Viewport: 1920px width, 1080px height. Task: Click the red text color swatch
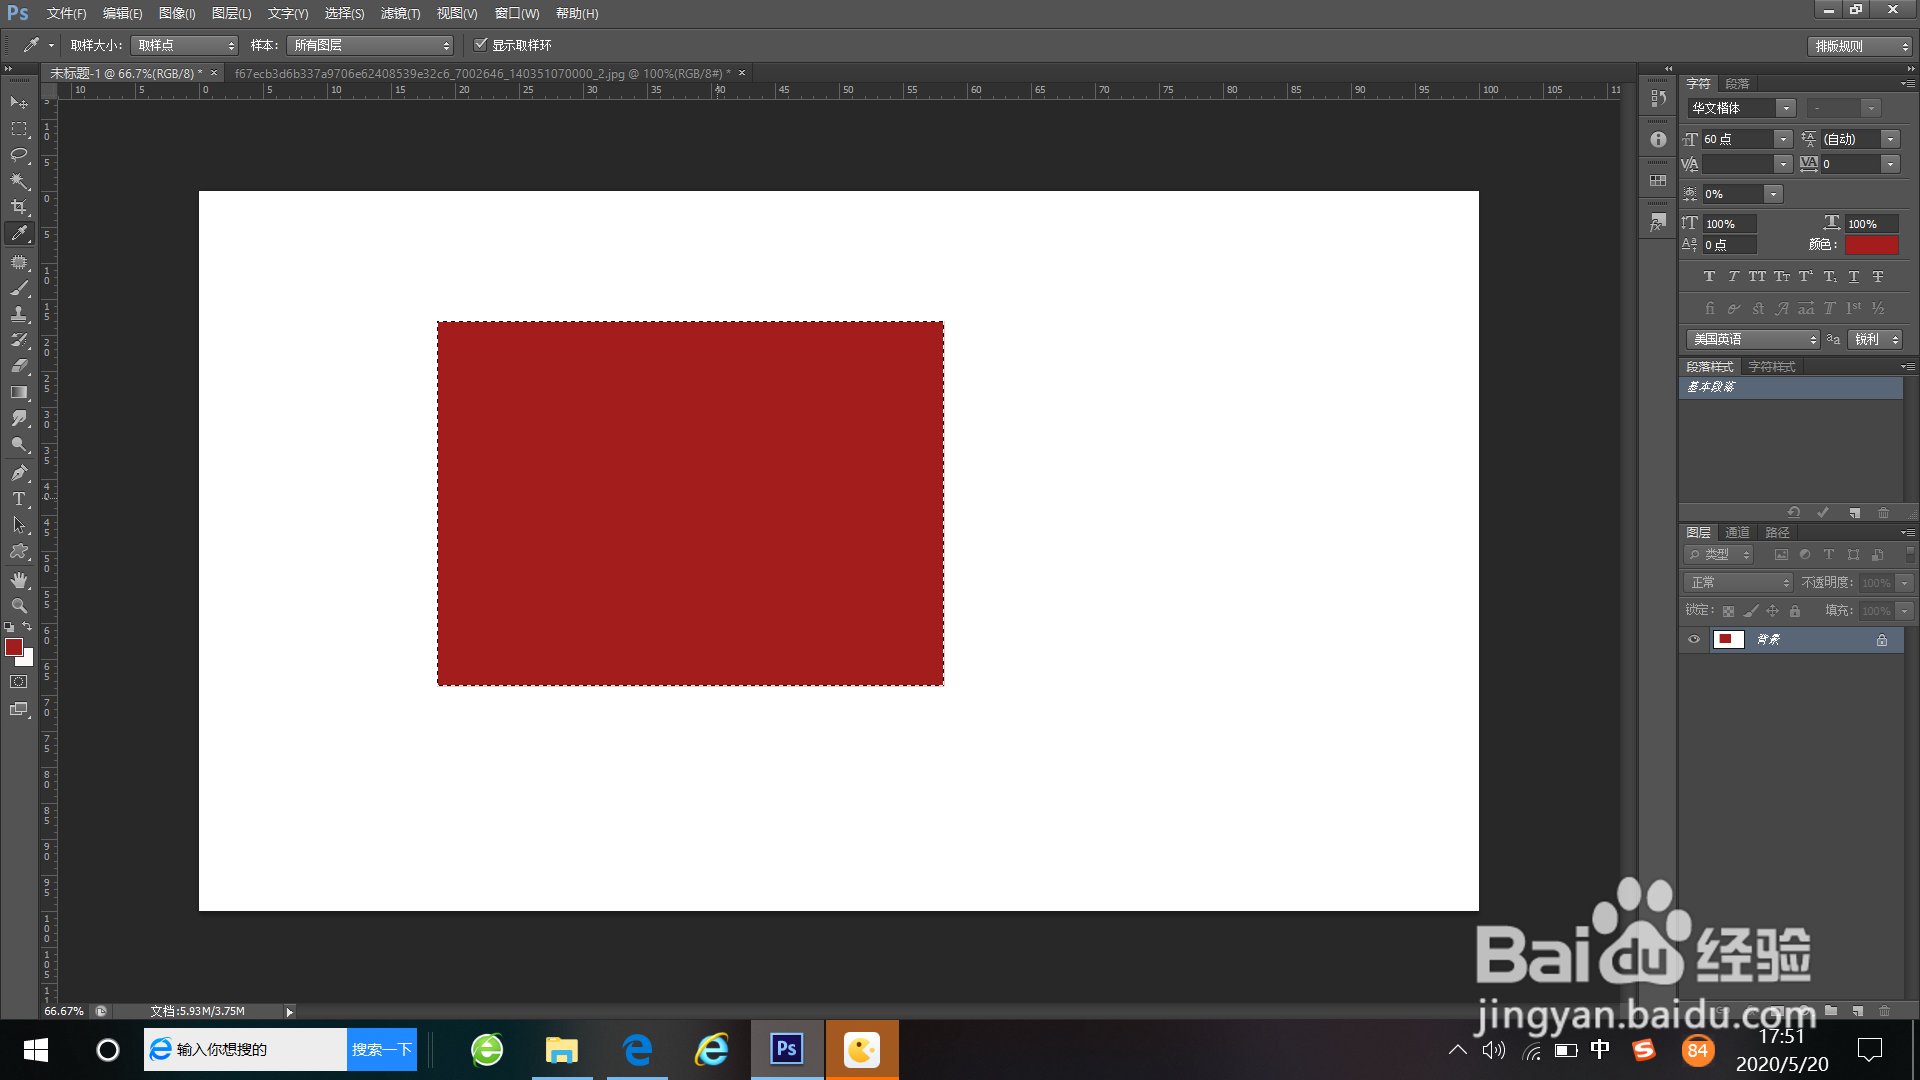click(1871, 245)
